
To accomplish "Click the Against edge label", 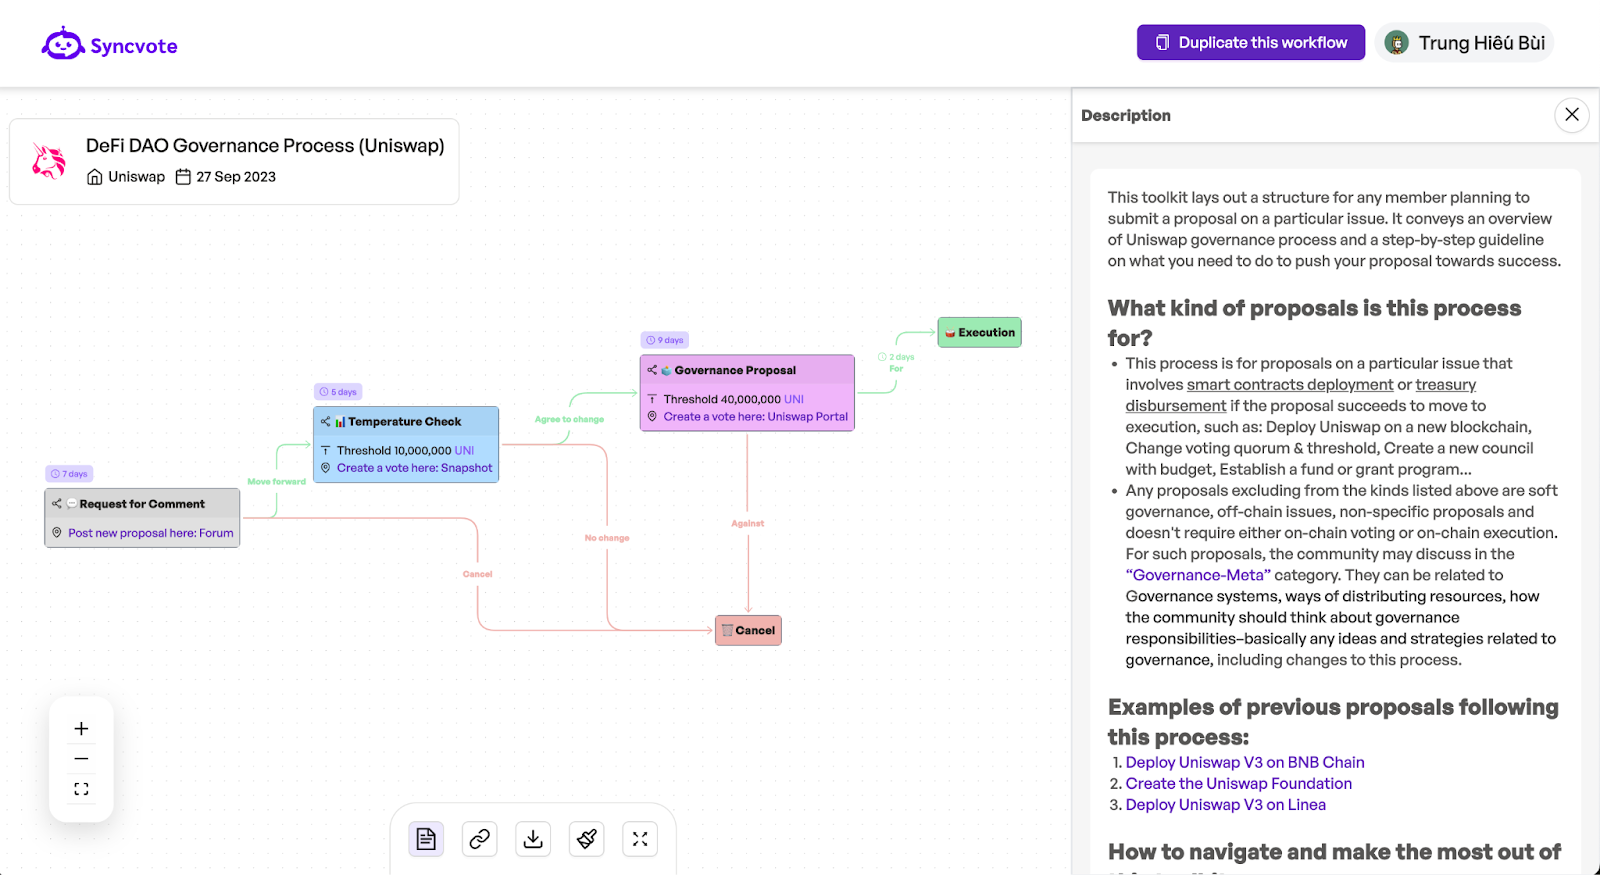I will [x=748, y=523].
